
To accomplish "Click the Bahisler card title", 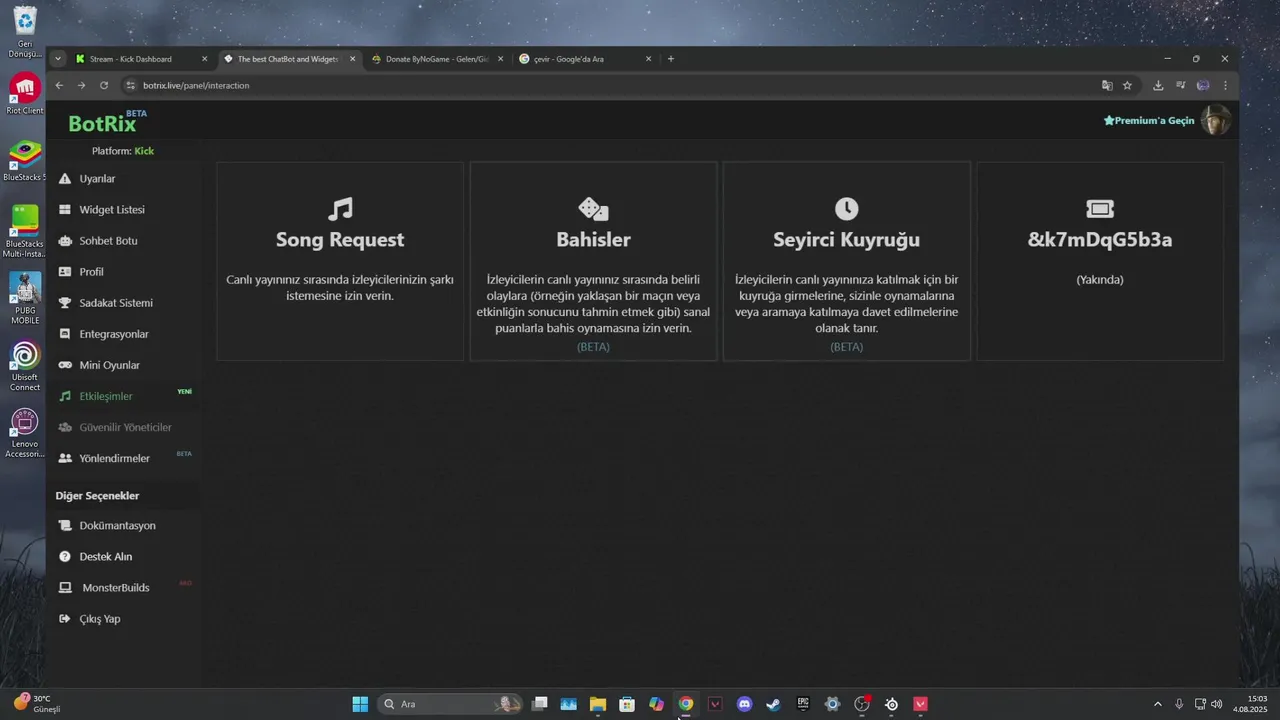I will point(593,240).
